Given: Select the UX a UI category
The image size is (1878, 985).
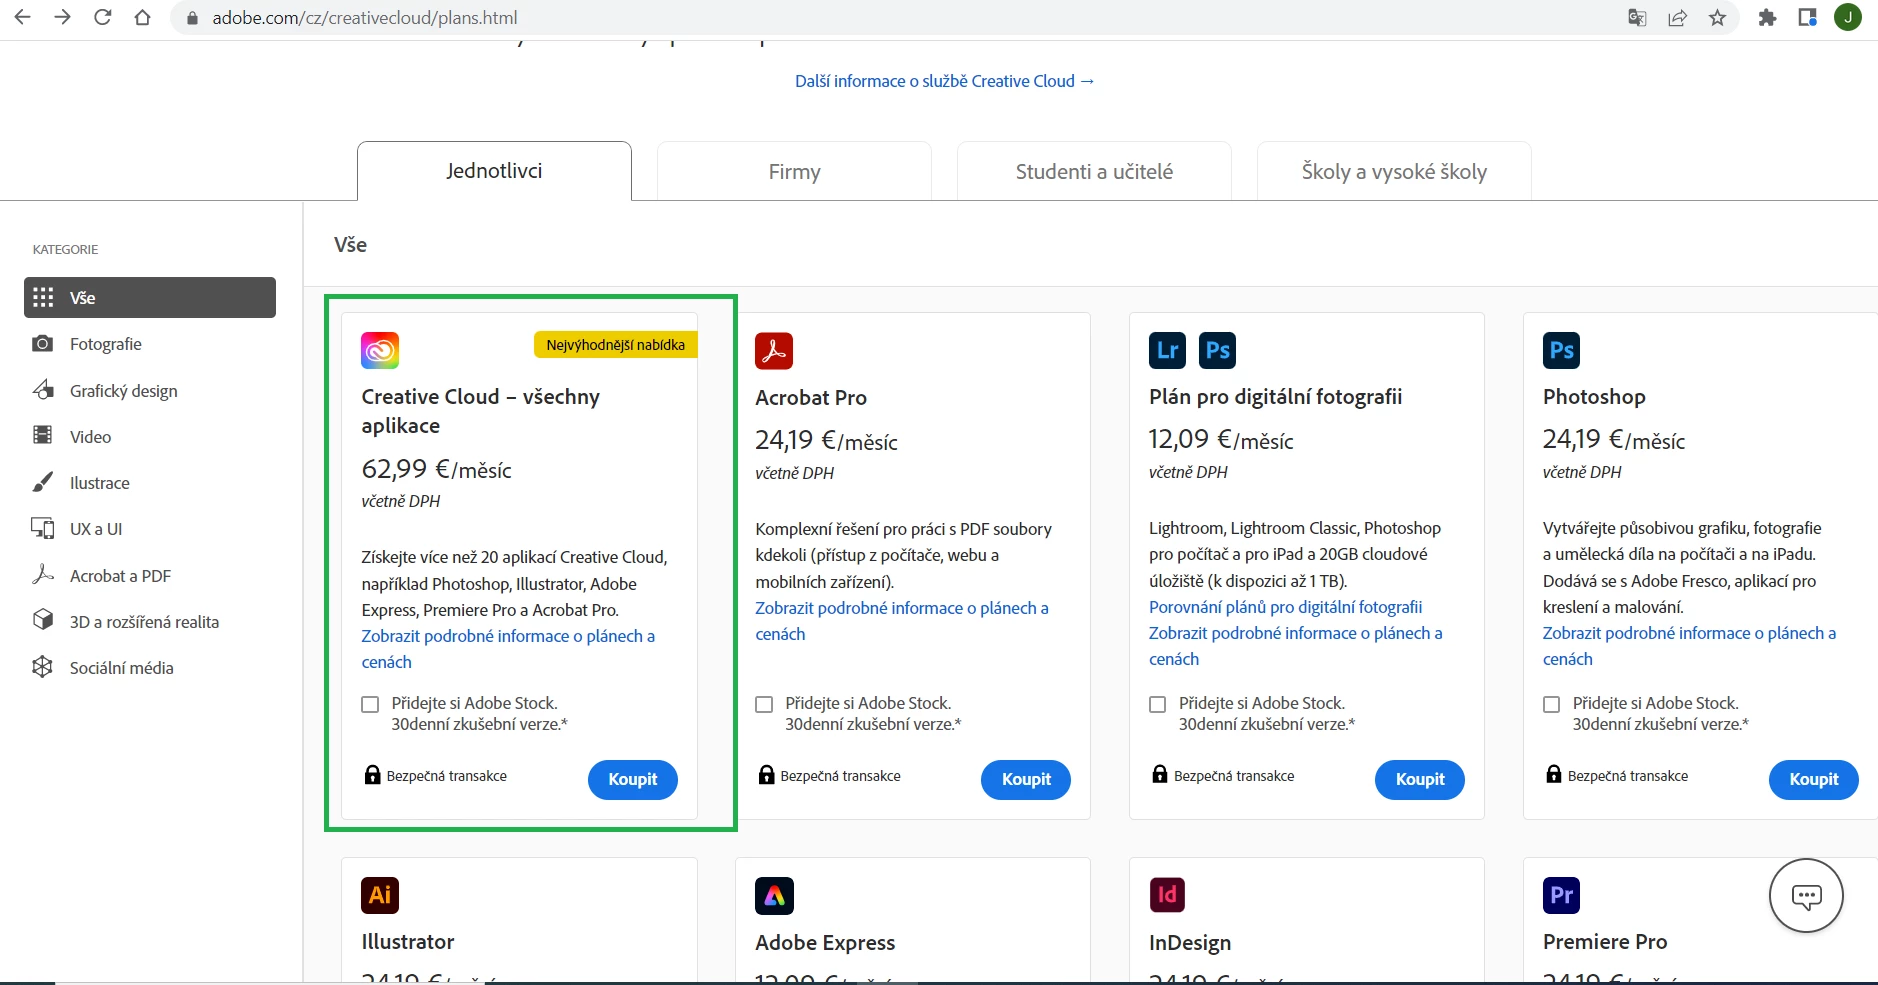Looking at the screenshot, I should coord(150,529).
